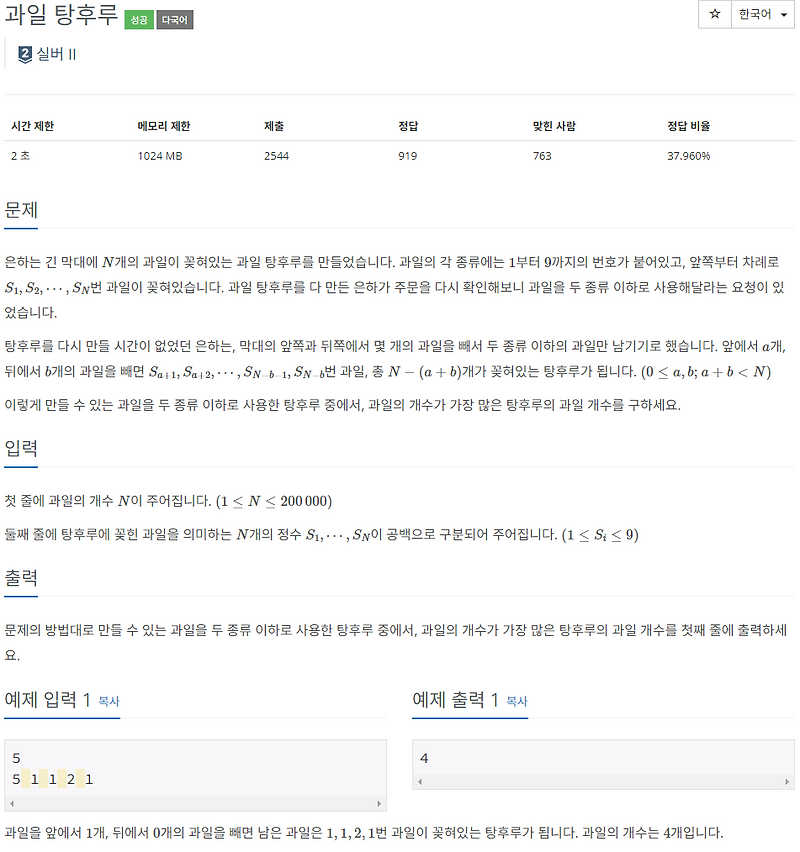Click the 정답 count value 919
This screenshot has height=852, width=800.
click(407, 155)
